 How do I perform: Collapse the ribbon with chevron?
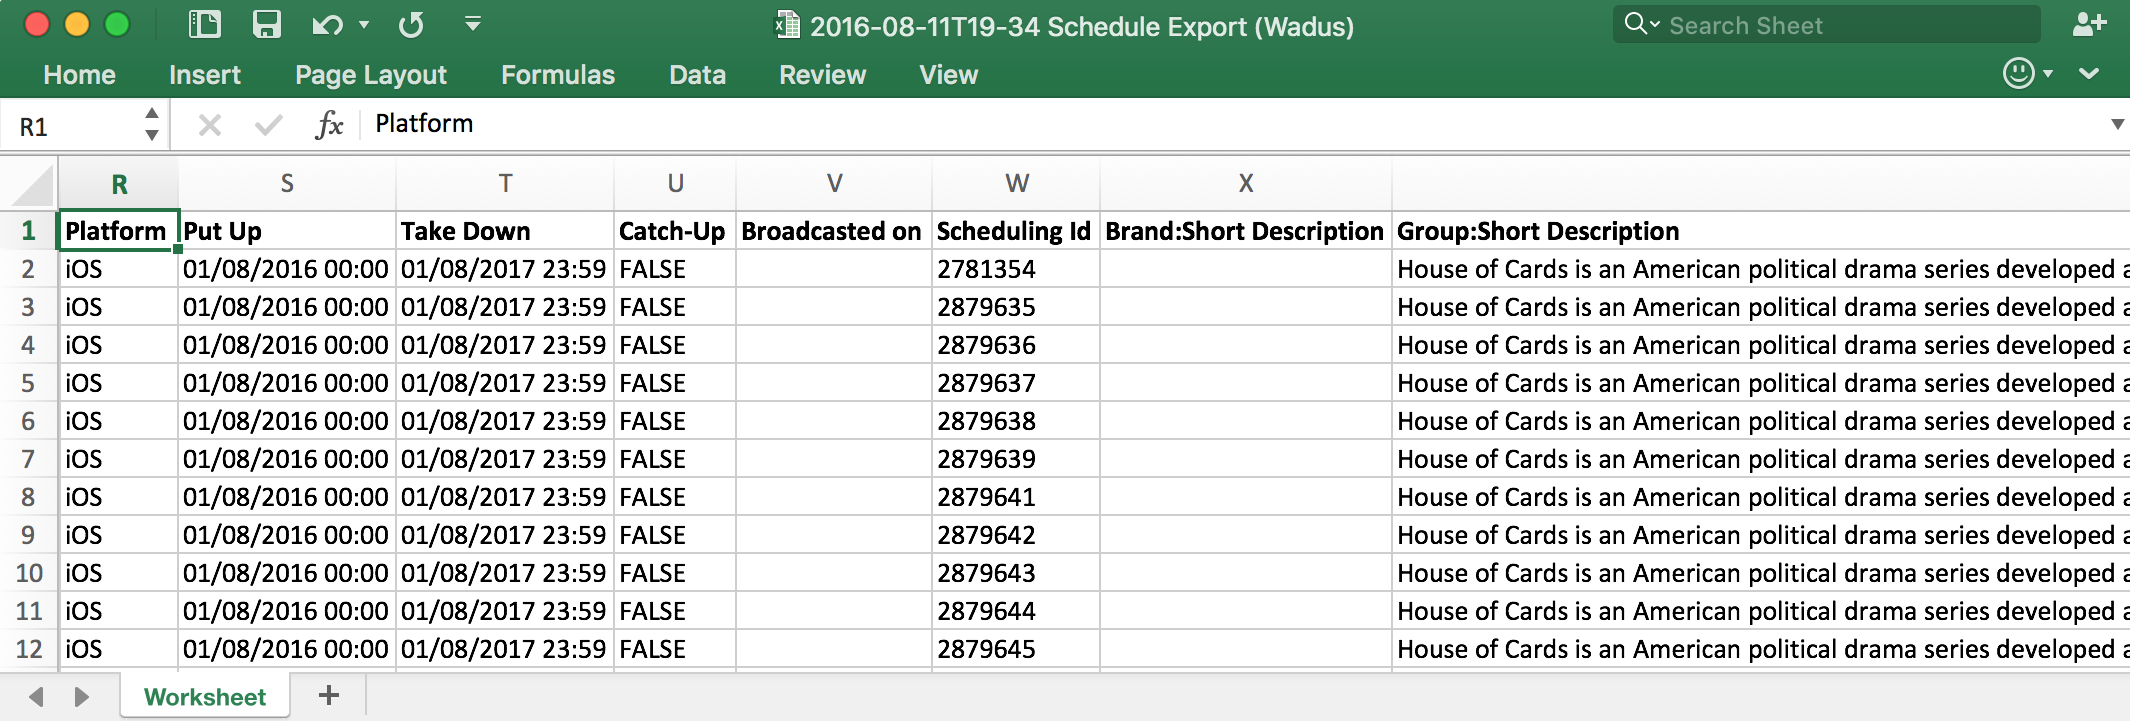point(2089,73)
